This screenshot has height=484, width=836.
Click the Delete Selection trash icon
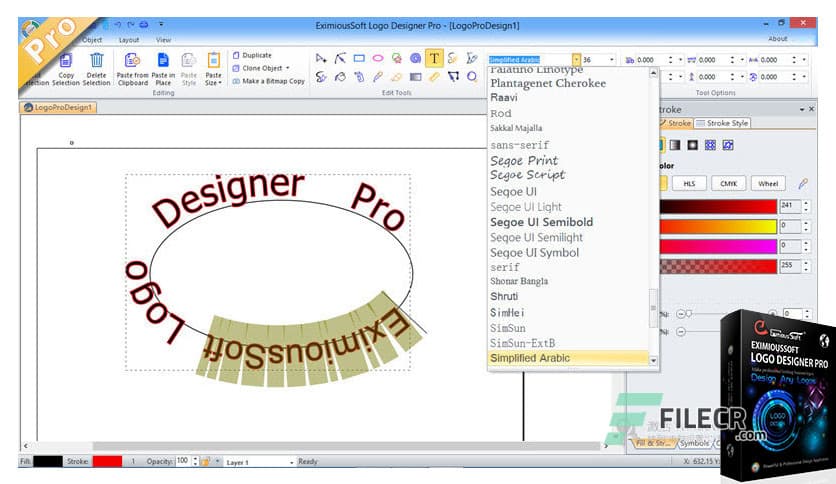coord(97,60)
